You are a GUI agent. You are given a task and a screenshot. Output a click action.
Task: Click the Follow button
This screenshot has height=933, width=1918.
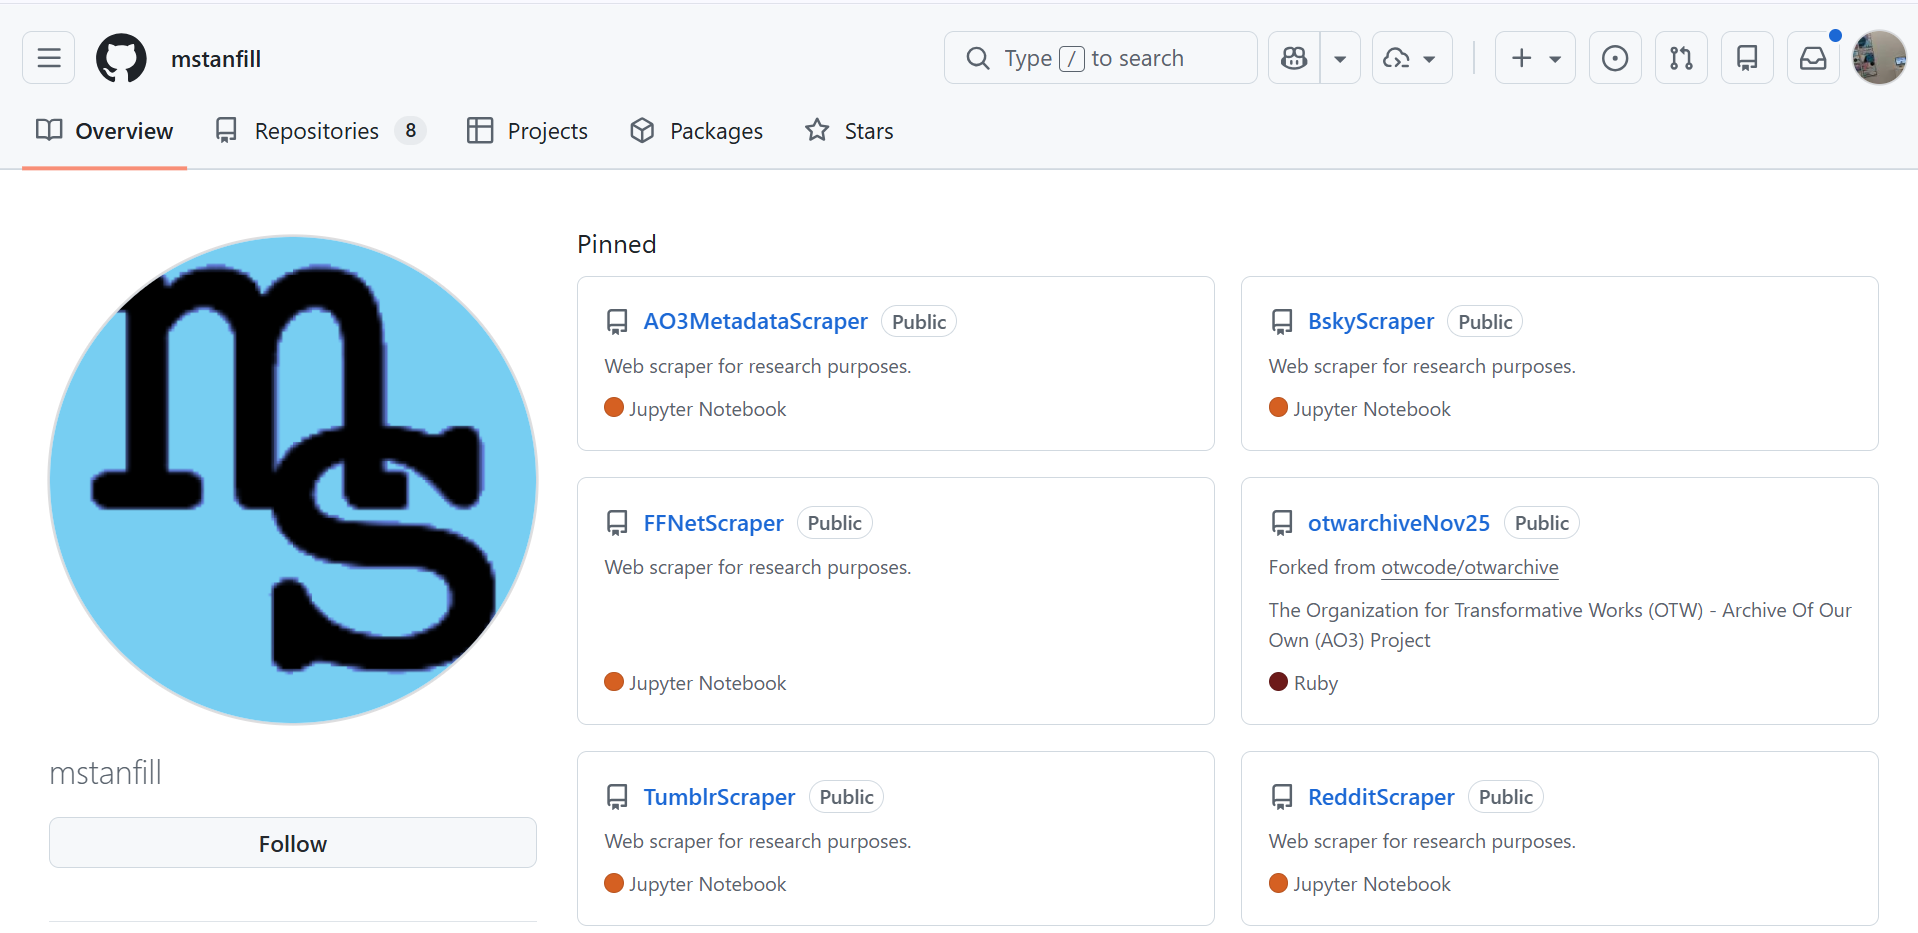(x=293, y=843)
